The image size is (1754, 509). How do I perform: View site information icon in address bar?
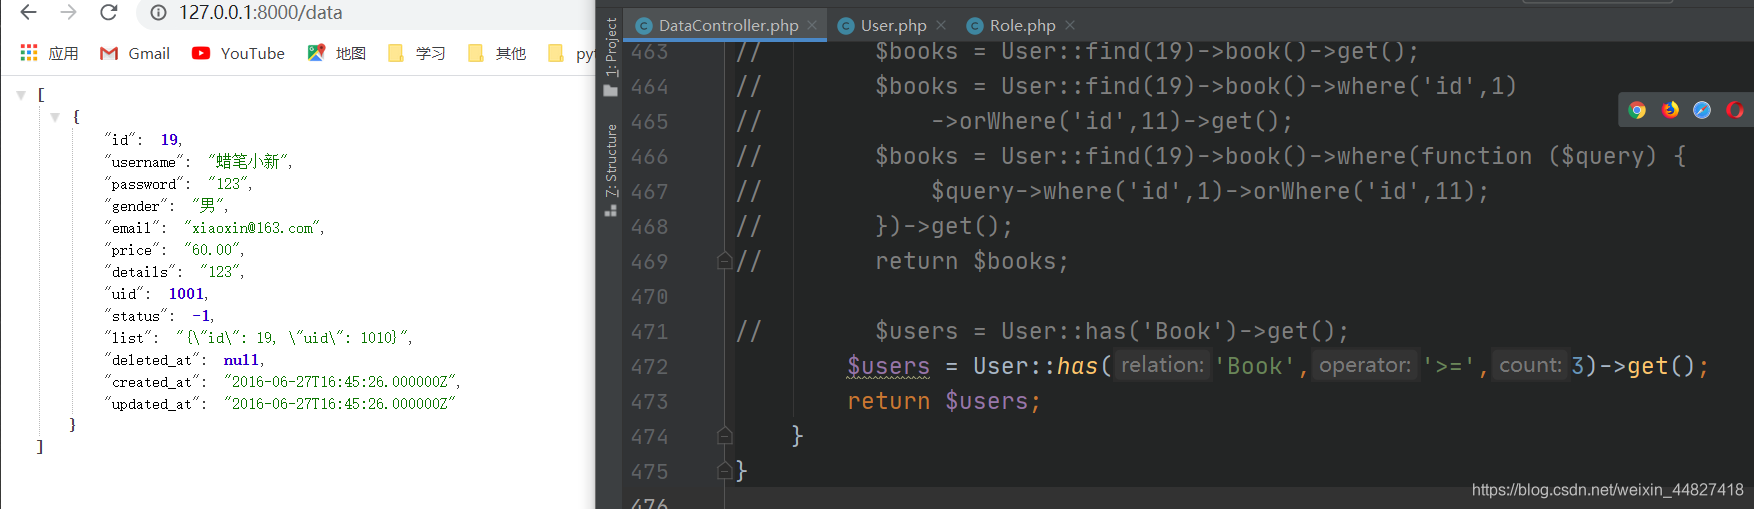[158, 13]
